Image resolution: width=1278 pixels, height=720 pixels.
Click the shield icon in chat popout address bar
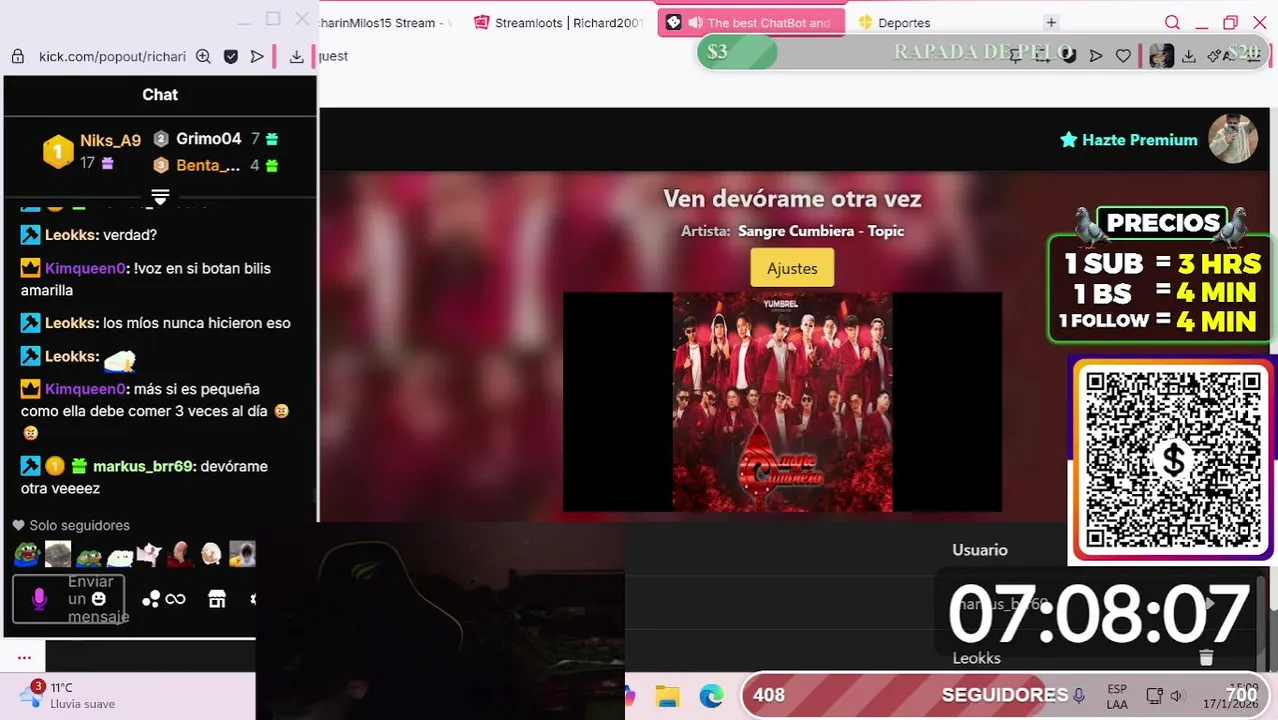(231, 57)
